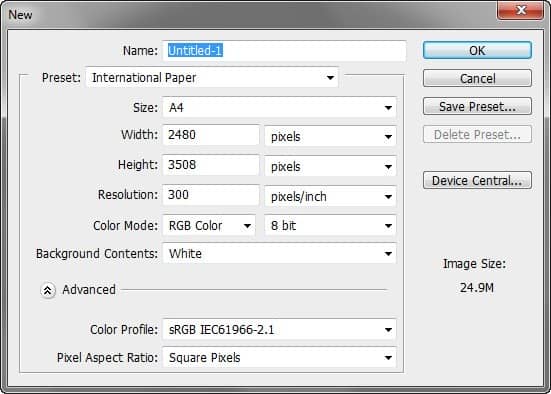Viewport: 551px width, 394px height.
Task: Click the Width field showing 2480
Action: pyautogui.click(x=211, y=135)
